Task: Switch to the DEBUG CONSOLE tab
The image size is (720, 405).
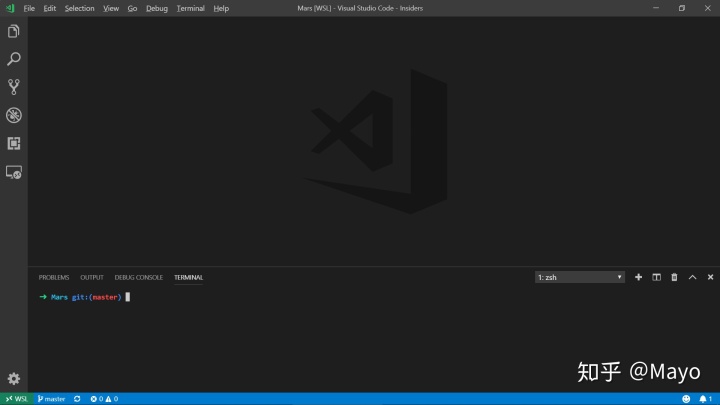Action: (139, 277)
